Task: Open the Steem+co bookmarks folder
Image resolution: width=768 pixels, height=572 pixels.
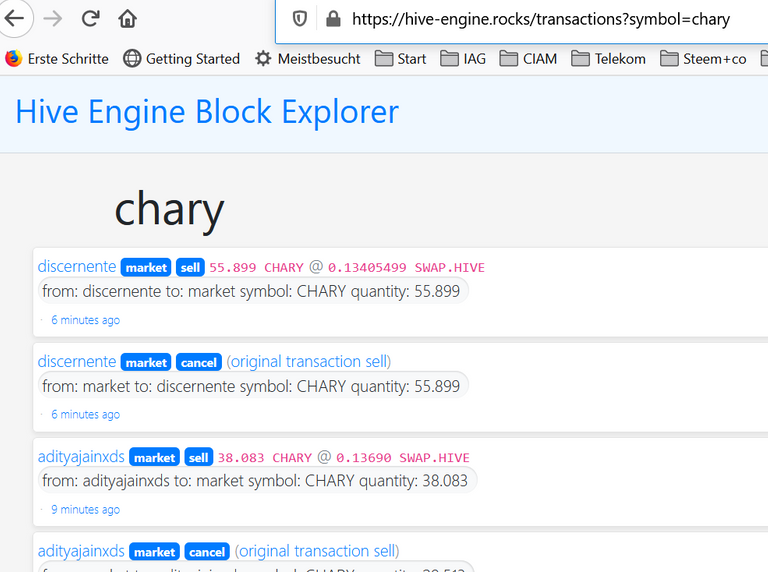Action: (703, 59)
